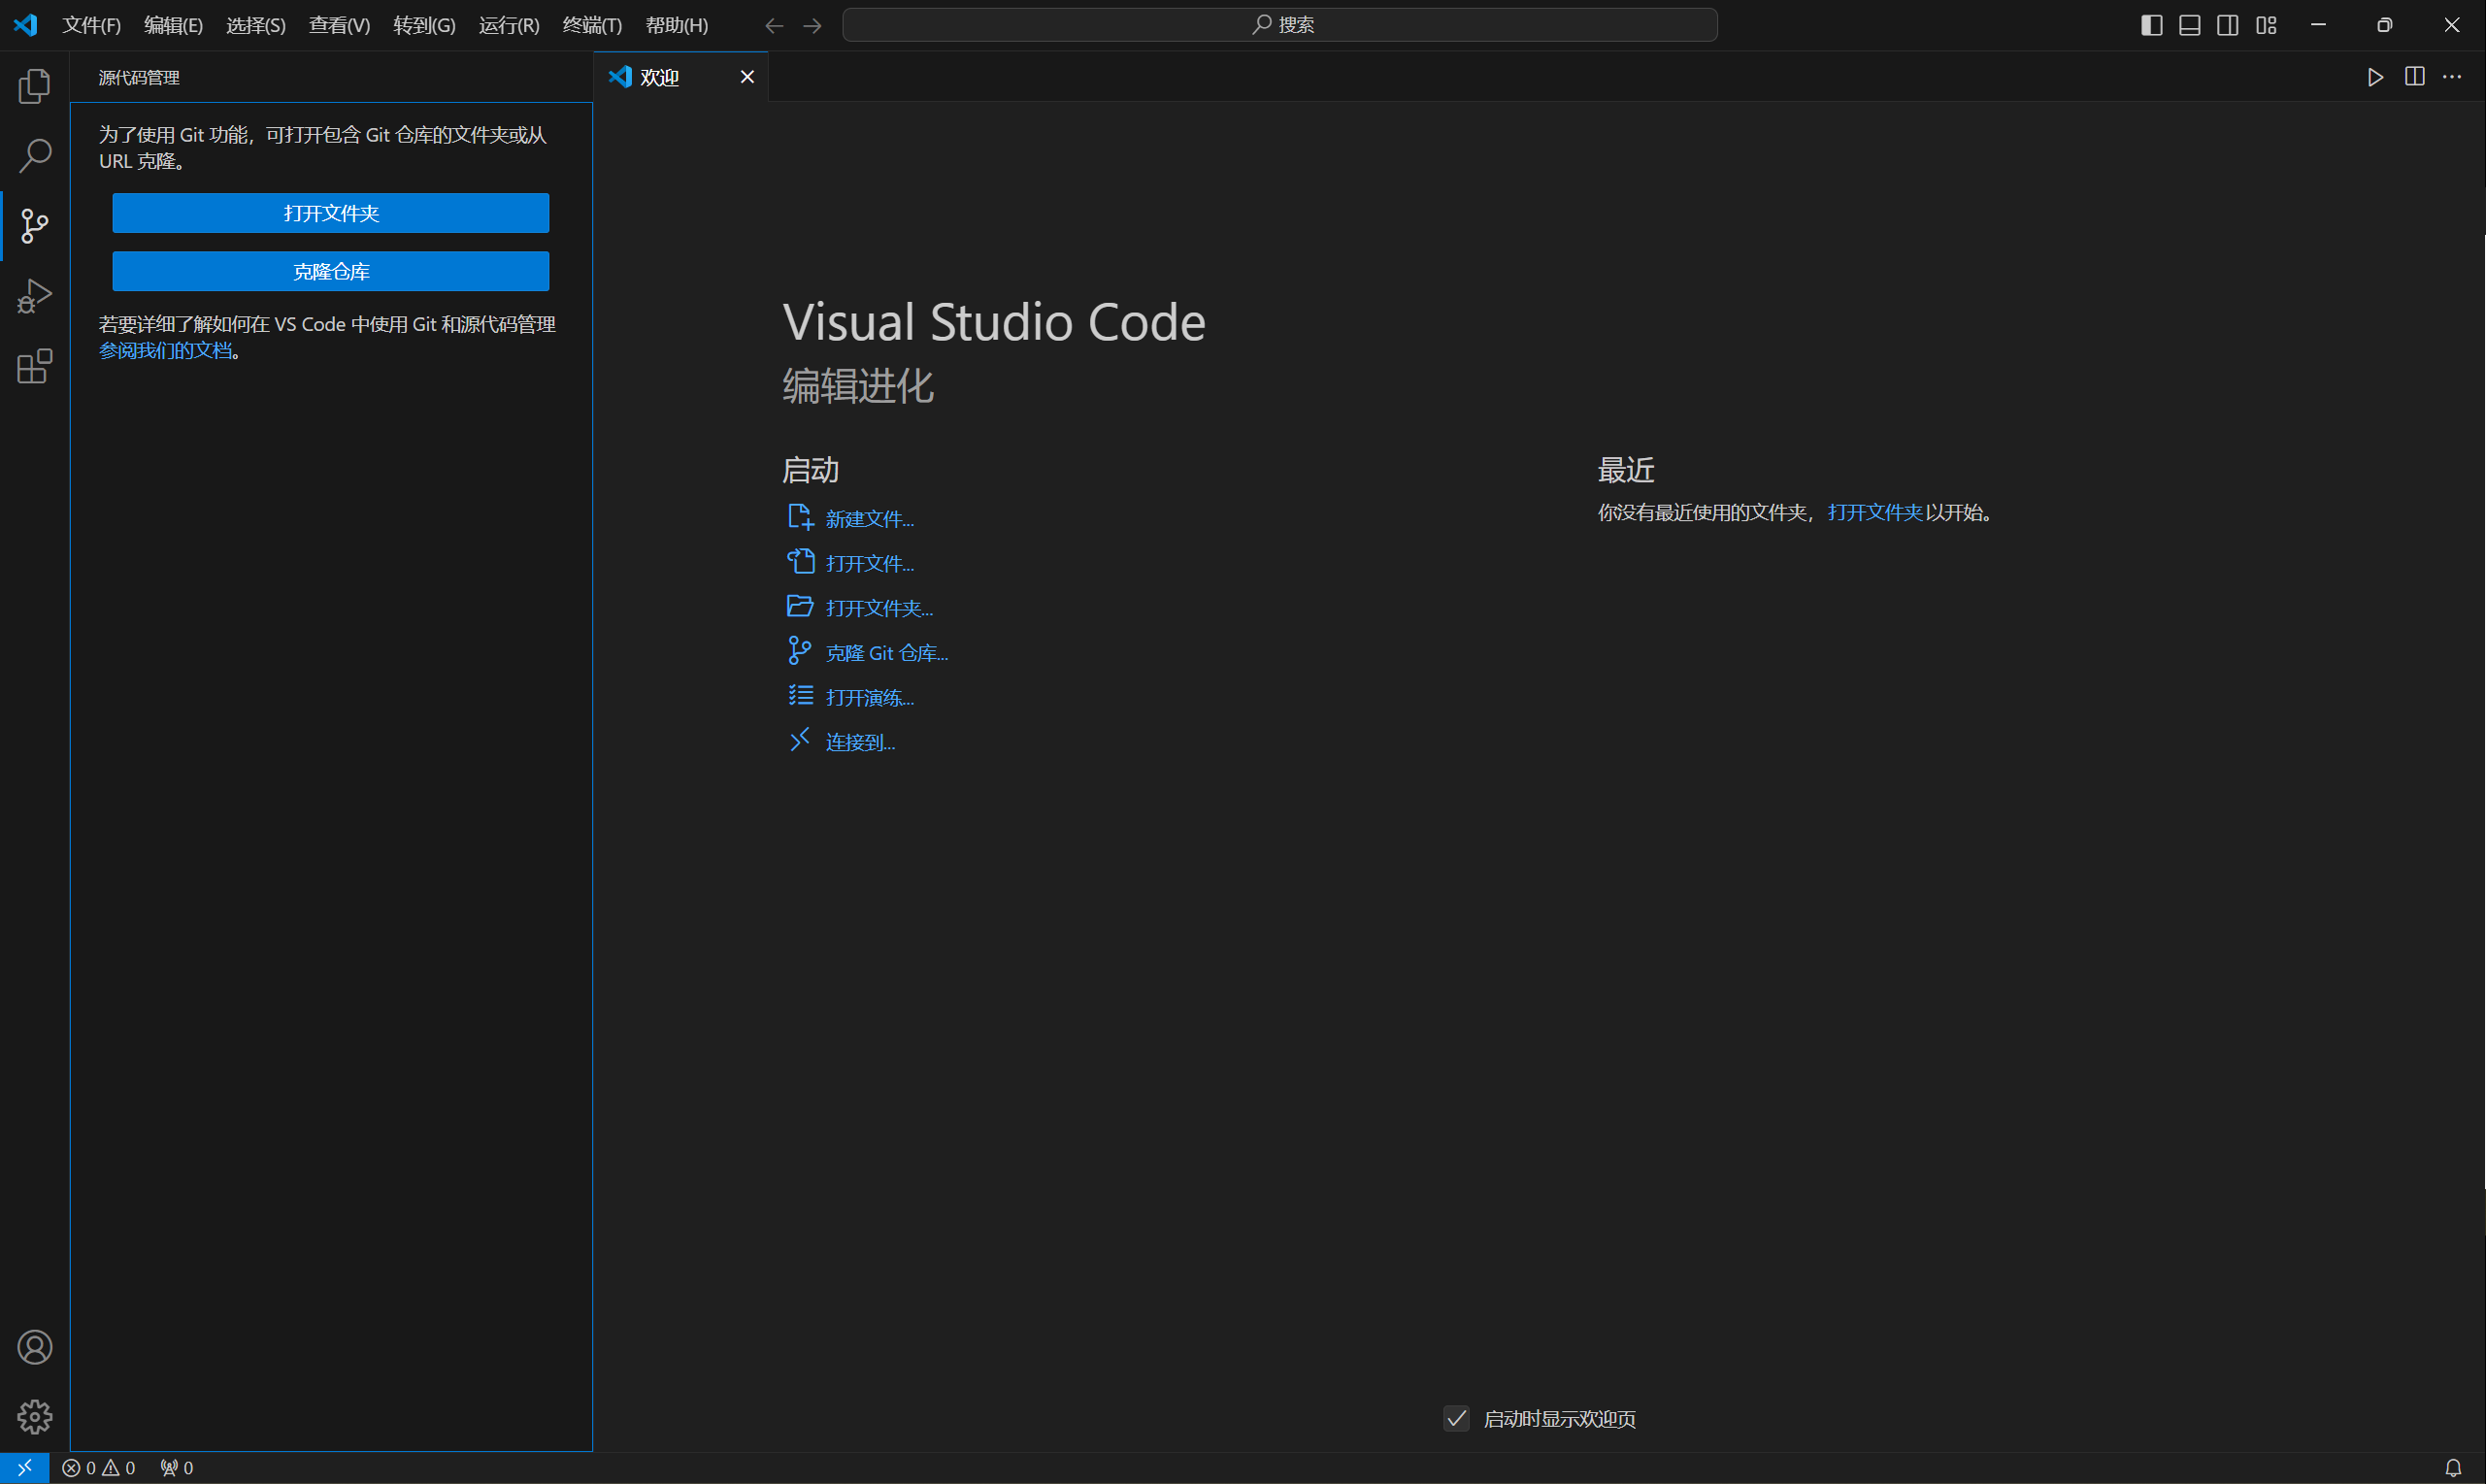2486x1484 pixels.
Task: Click the 源代码管理 panel title
Action: tap(139, 77)
